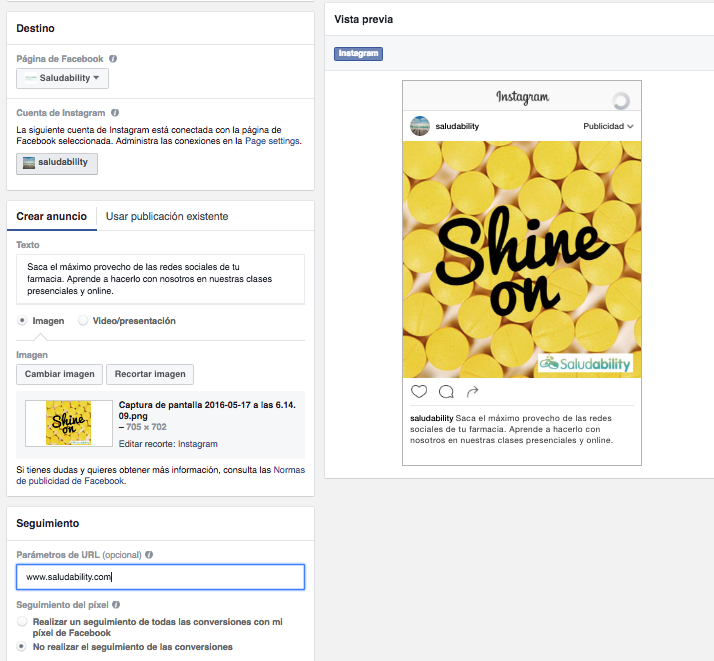Select No realizar el seguimiento option
Viewport: 714px width, 661px height.
[22, 646]
